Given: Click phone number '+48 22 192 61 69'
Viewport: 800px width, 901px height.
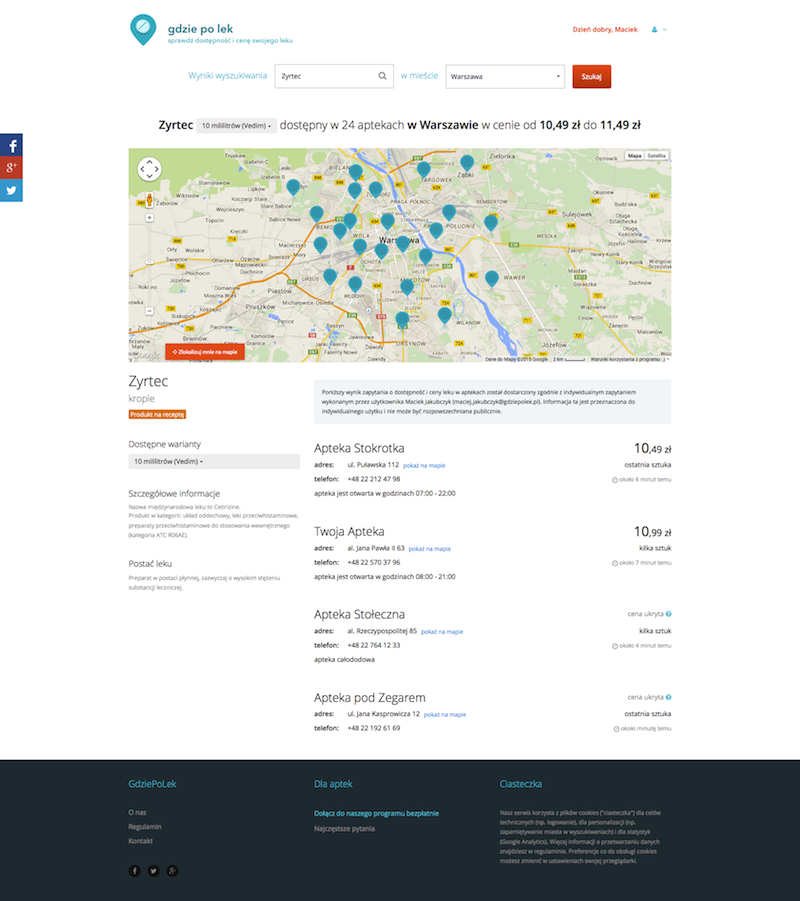Looking at the screenshot, I should click(374, 729).
